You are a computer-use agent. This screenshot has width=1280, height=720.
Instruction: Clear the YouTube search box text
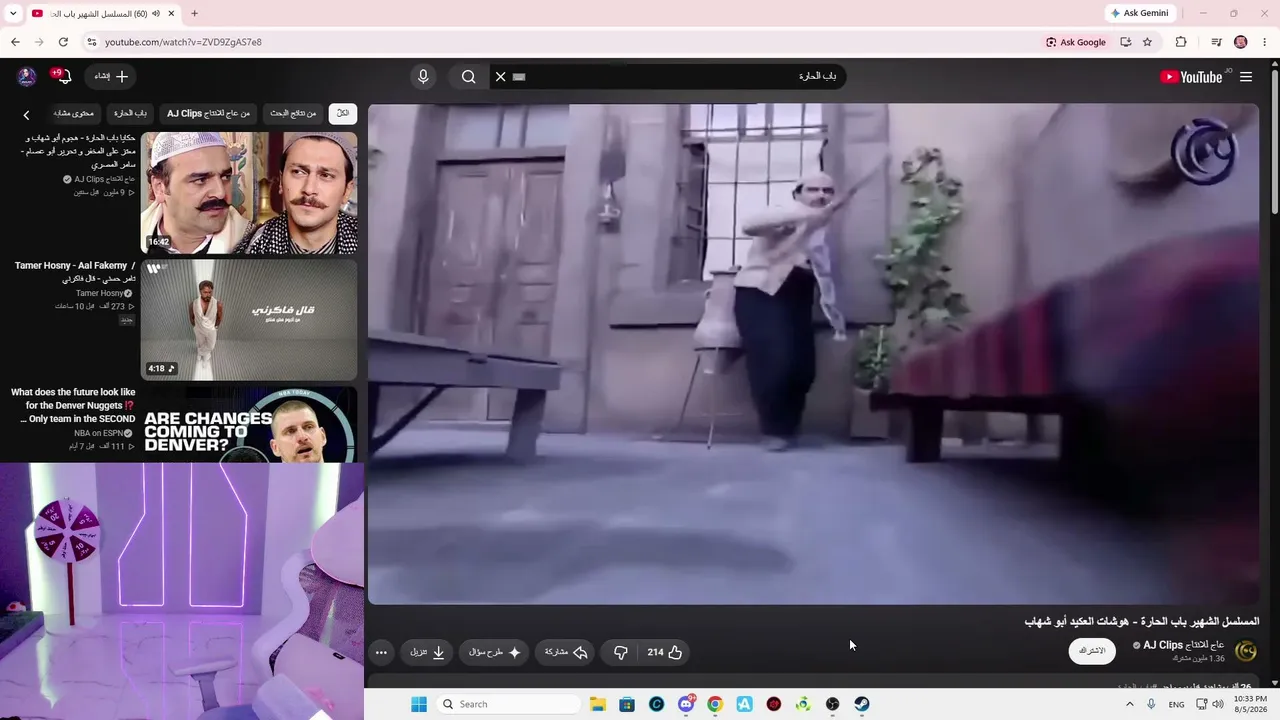[501, 77]
